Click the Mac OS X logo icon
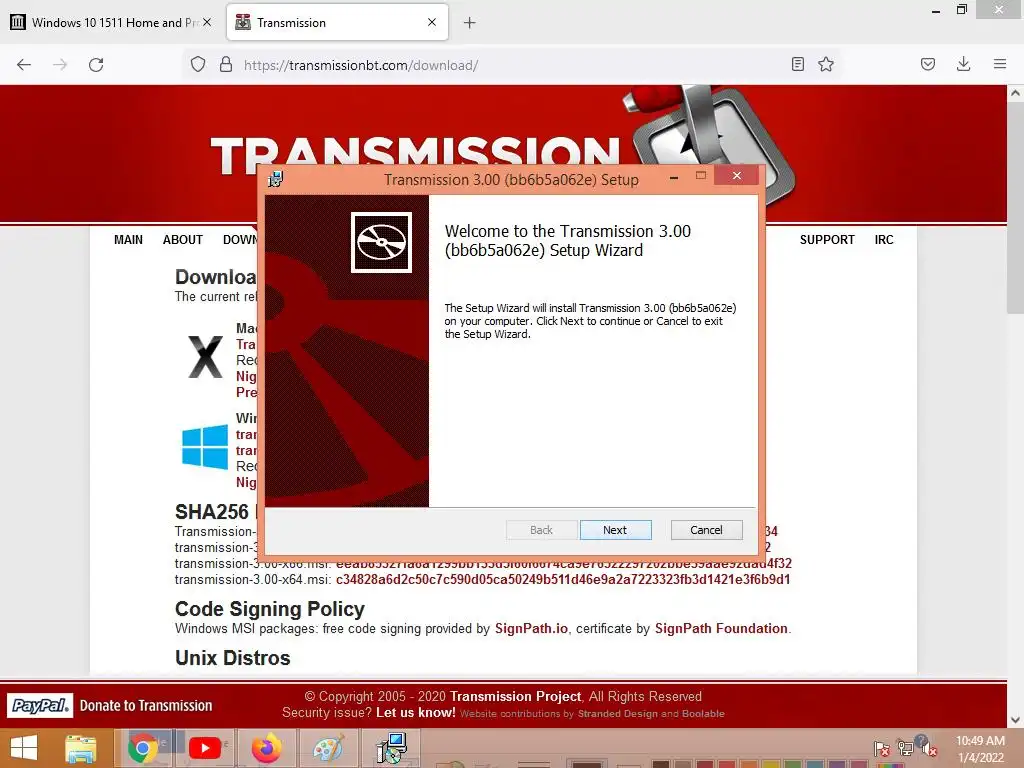Image resolution: width=1024 pixels, height=768 pixels. pos(206,357)
